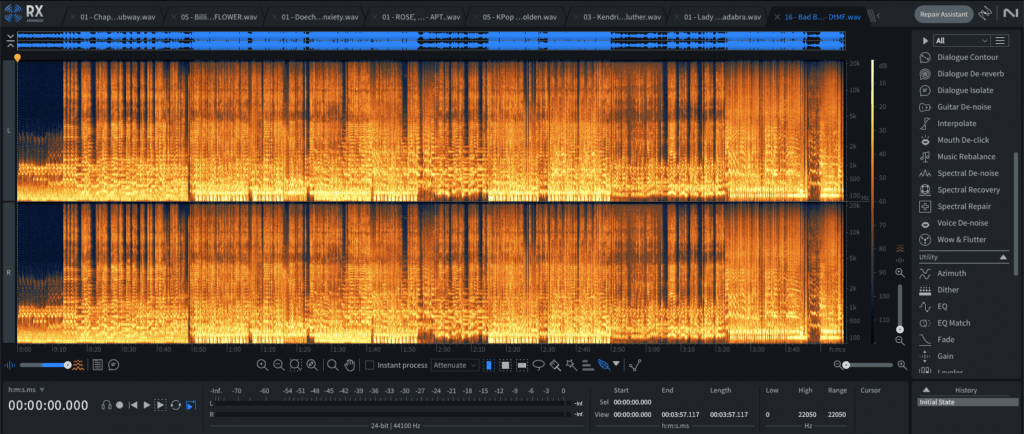
Task: Click zoom to selection icon
Action: pos(295,365)
